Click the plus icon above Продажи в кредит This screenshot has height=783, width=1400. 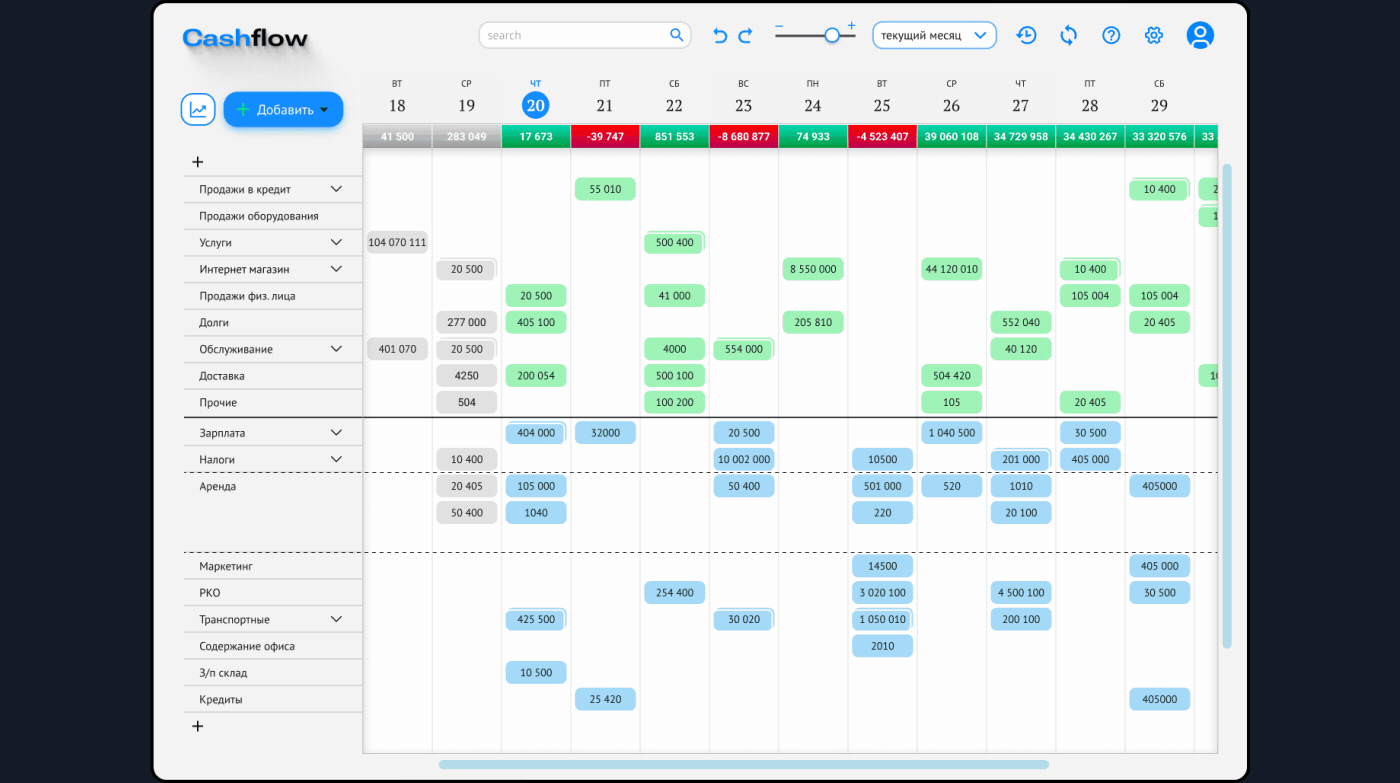[197, 162]
